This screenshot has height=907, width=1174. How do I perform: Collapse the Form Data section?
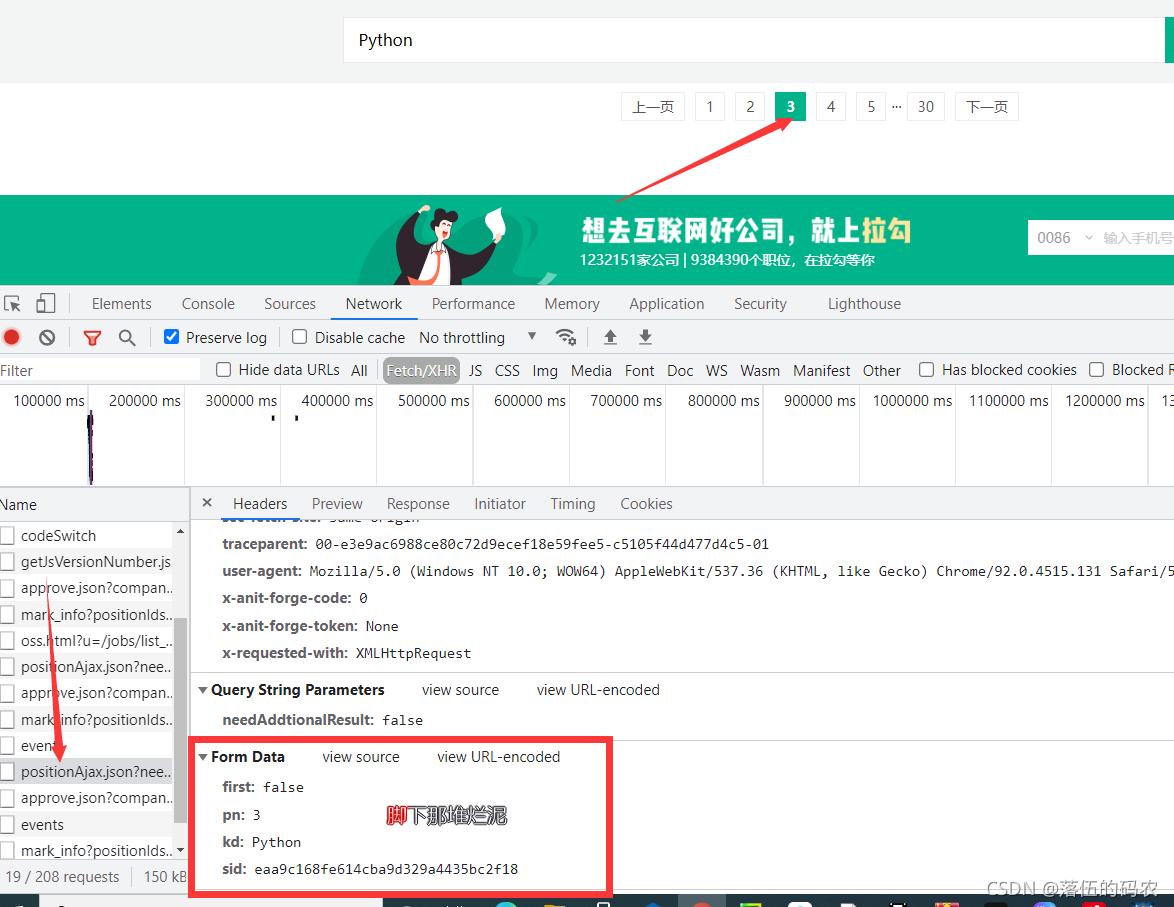coord(203,757)
